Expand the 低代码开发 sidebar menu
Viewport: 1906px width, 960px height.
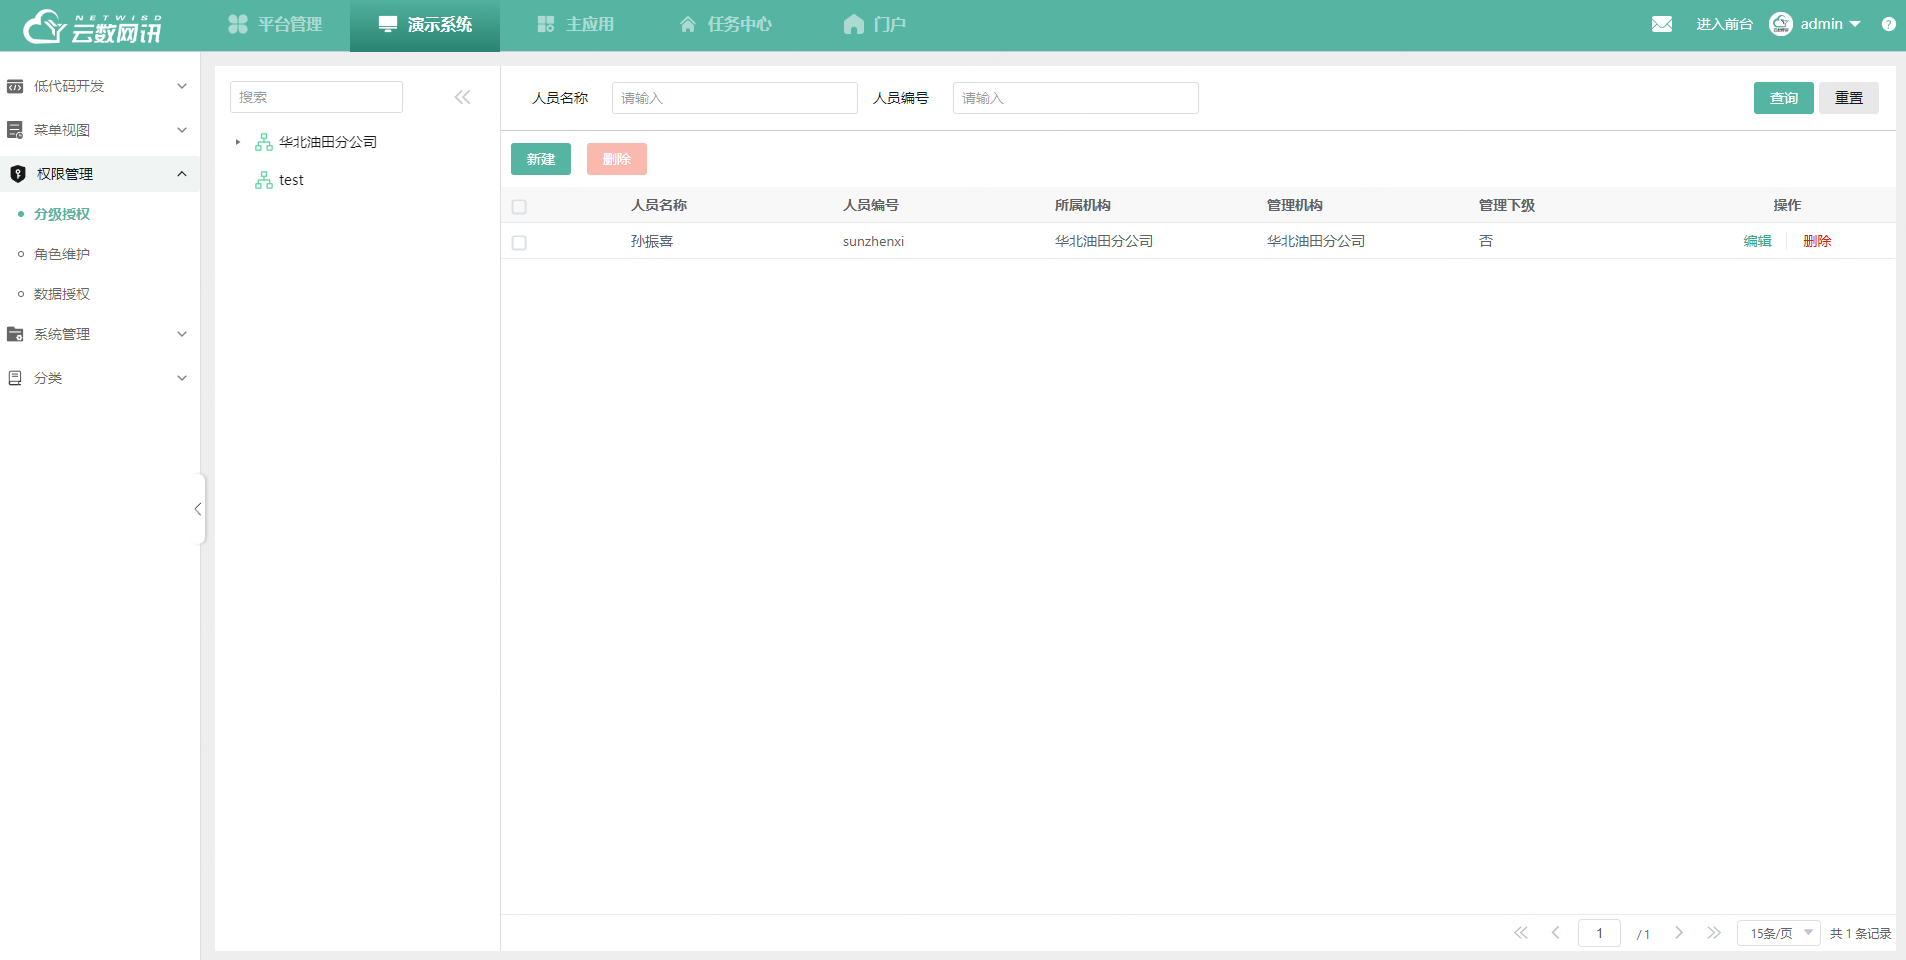click(100, 86)
